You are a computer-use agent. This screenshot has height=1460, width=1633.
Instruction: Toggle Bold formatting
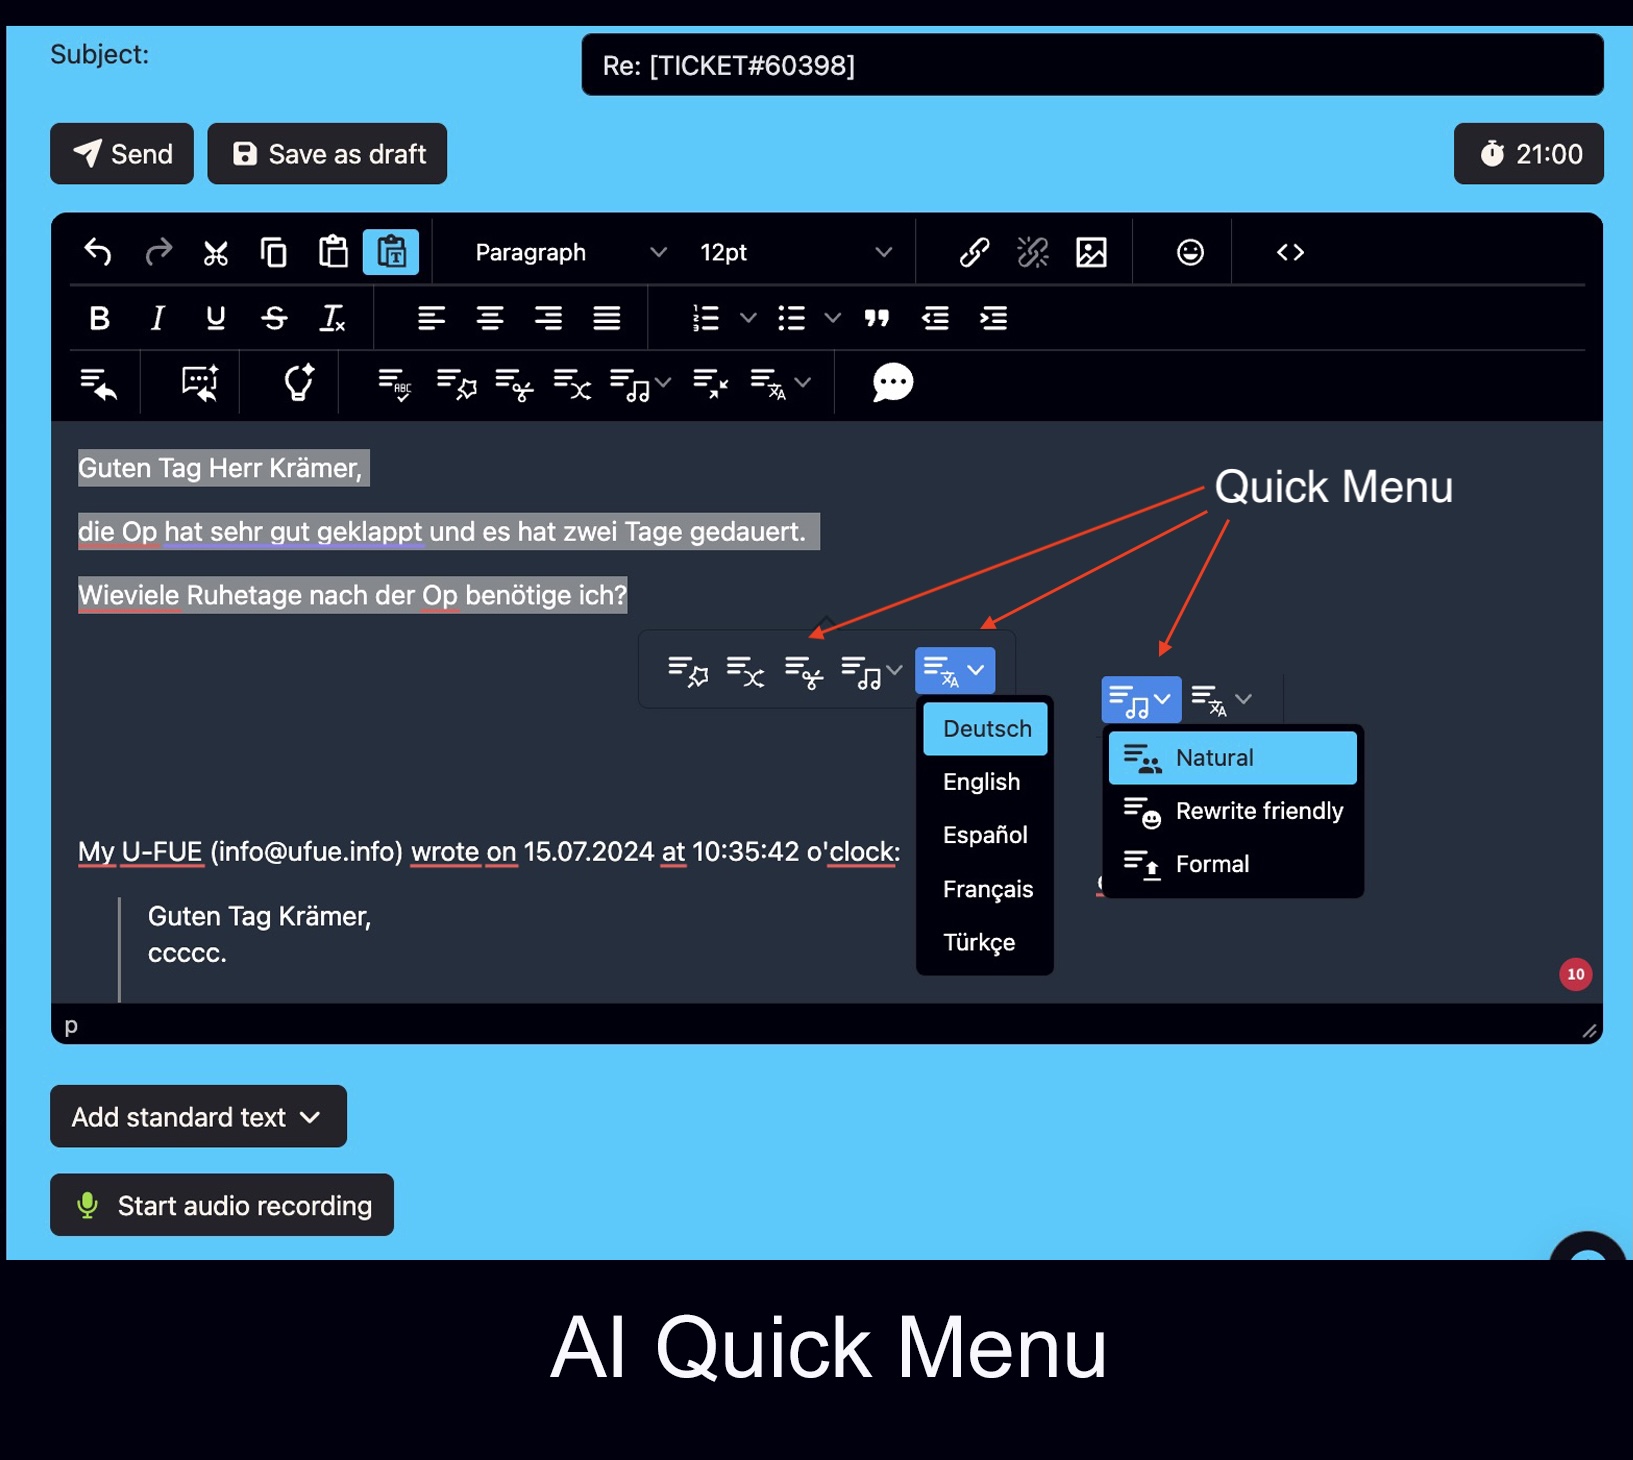pos(99,318)
